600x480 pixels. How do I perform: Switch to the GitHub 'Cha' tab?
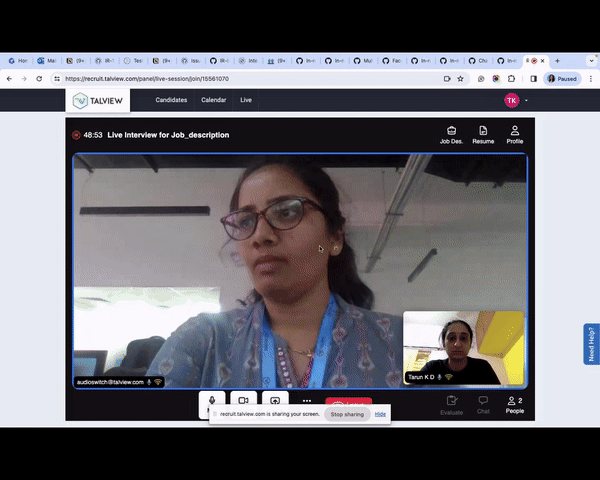(478, 61)
